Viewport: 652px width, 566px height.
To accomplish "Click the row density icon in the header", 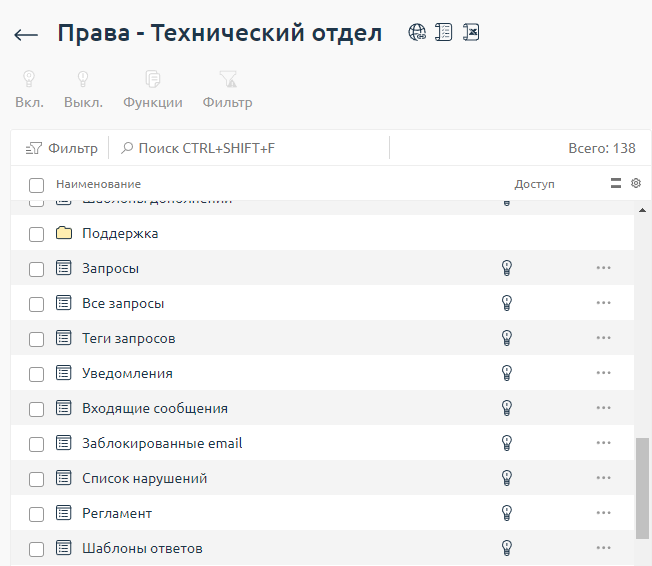I will point(616,183).
